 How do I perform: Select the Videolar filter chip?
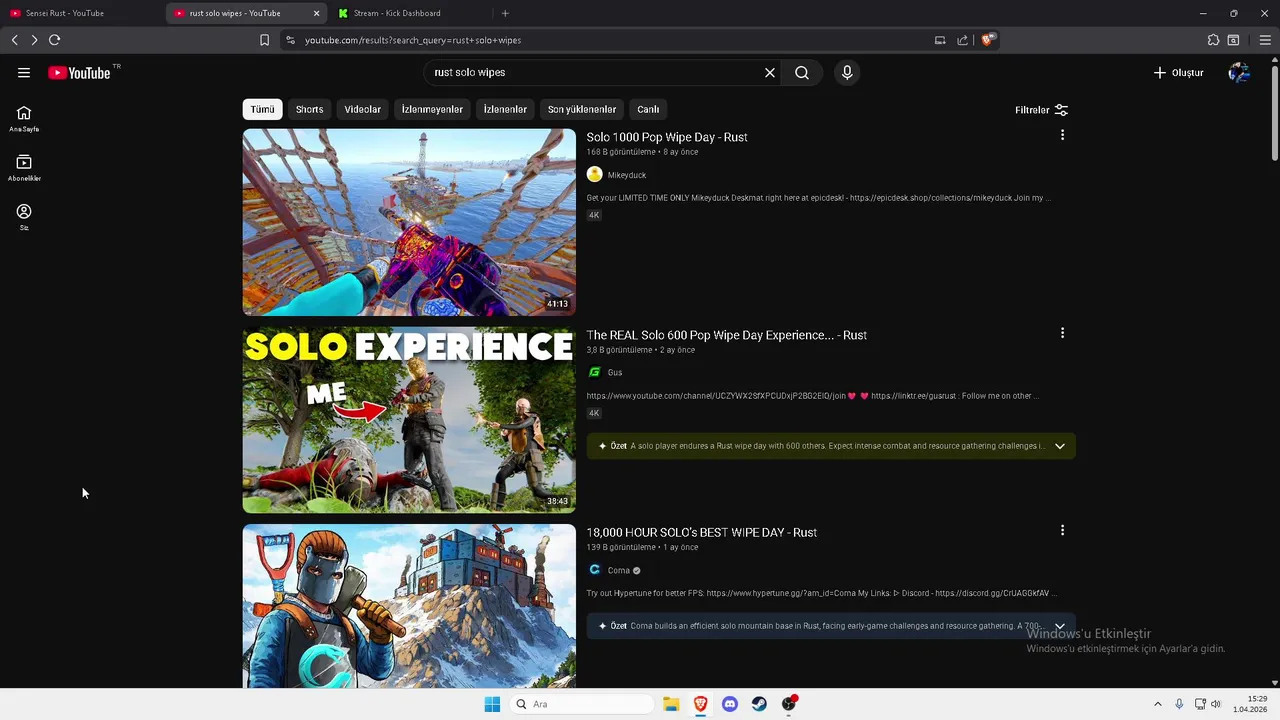tap(362, 109)
